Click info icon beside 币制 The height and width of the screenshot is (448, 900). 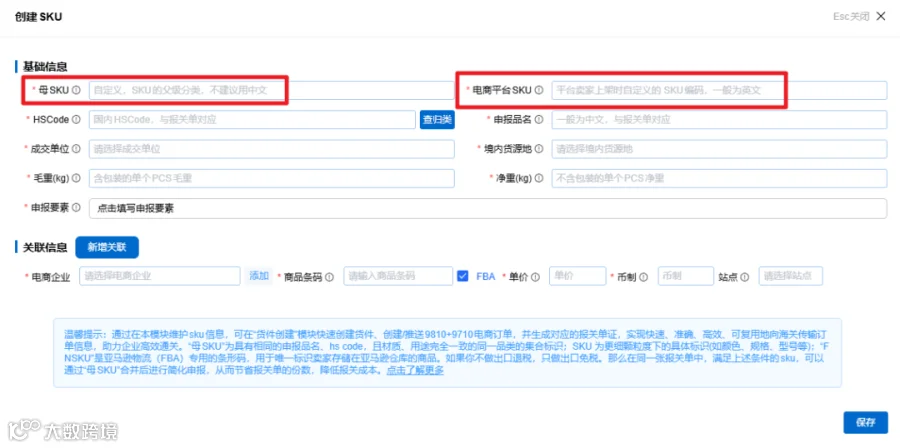click(644, 276)
